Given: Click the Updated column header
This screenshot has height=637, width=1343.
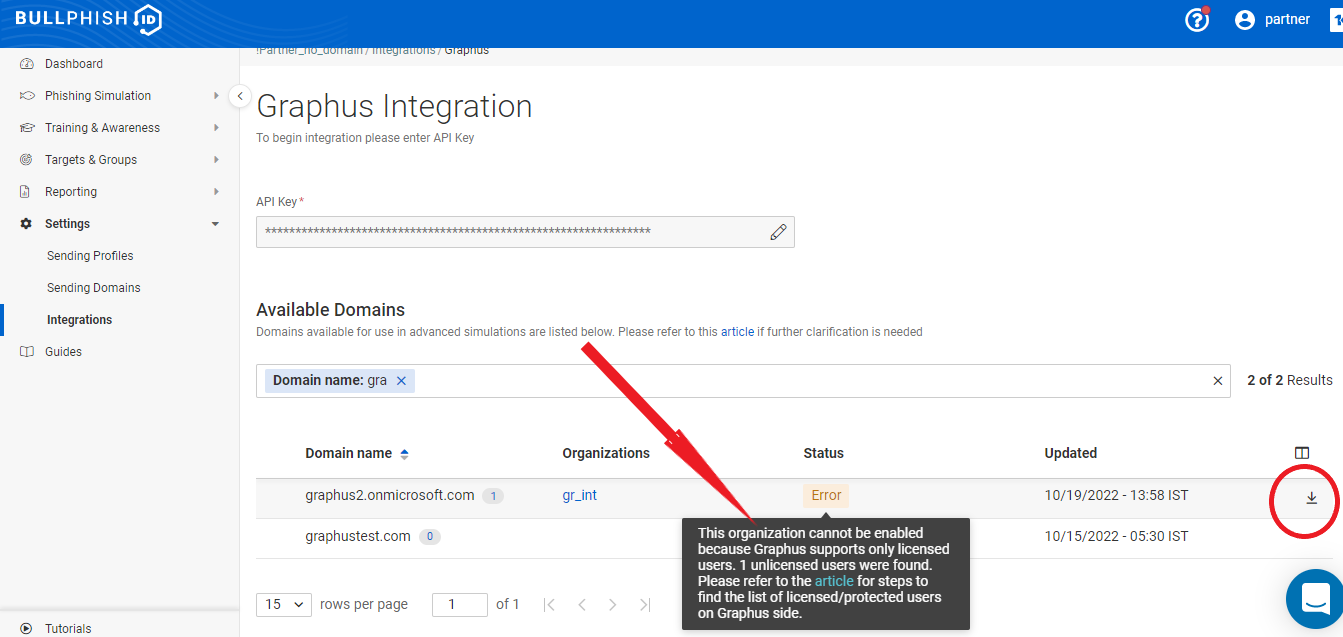Looking at the screenshot, I should pyautogui.click(x=1070, y=453).
